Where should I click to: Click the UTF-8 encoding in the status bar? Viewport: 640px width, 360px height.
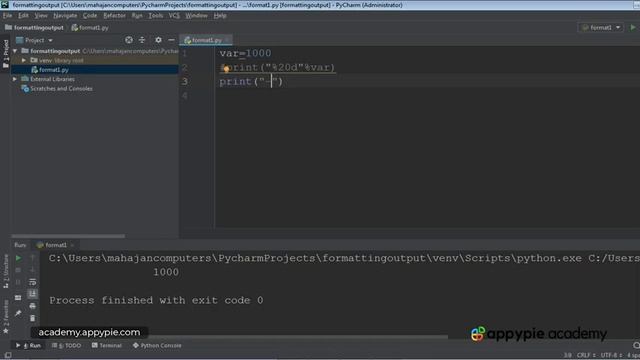click(610, 356)
